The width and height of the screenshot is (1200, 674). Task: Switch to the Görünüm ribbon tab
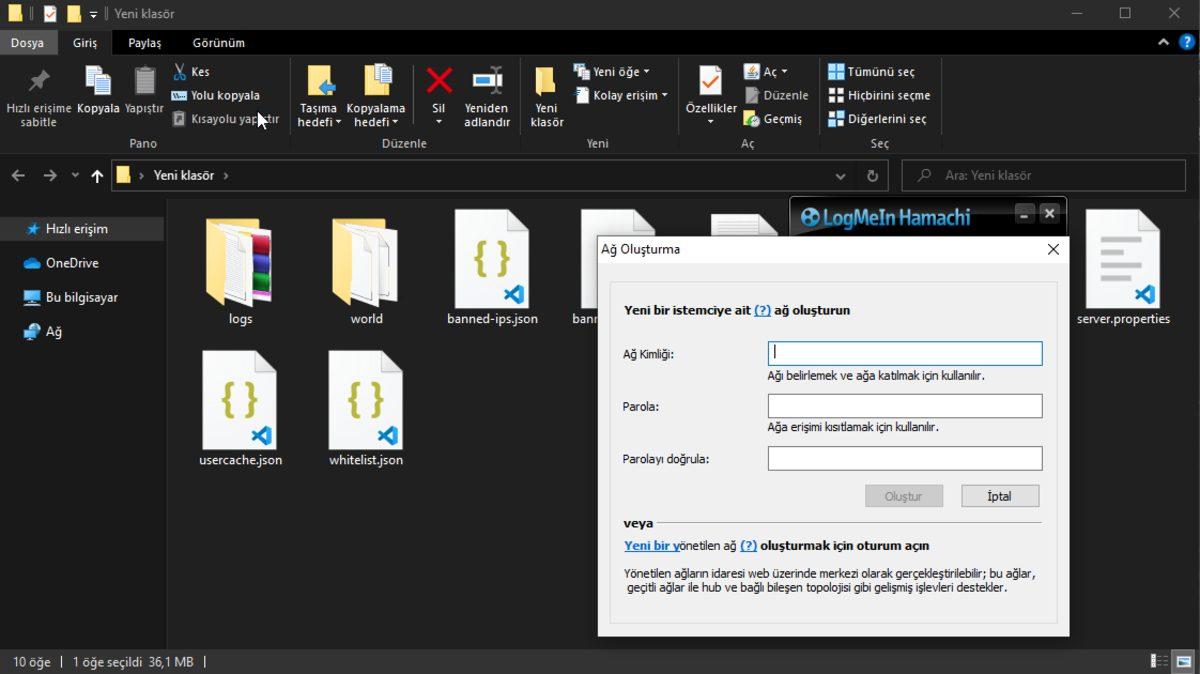pos(218,43)
